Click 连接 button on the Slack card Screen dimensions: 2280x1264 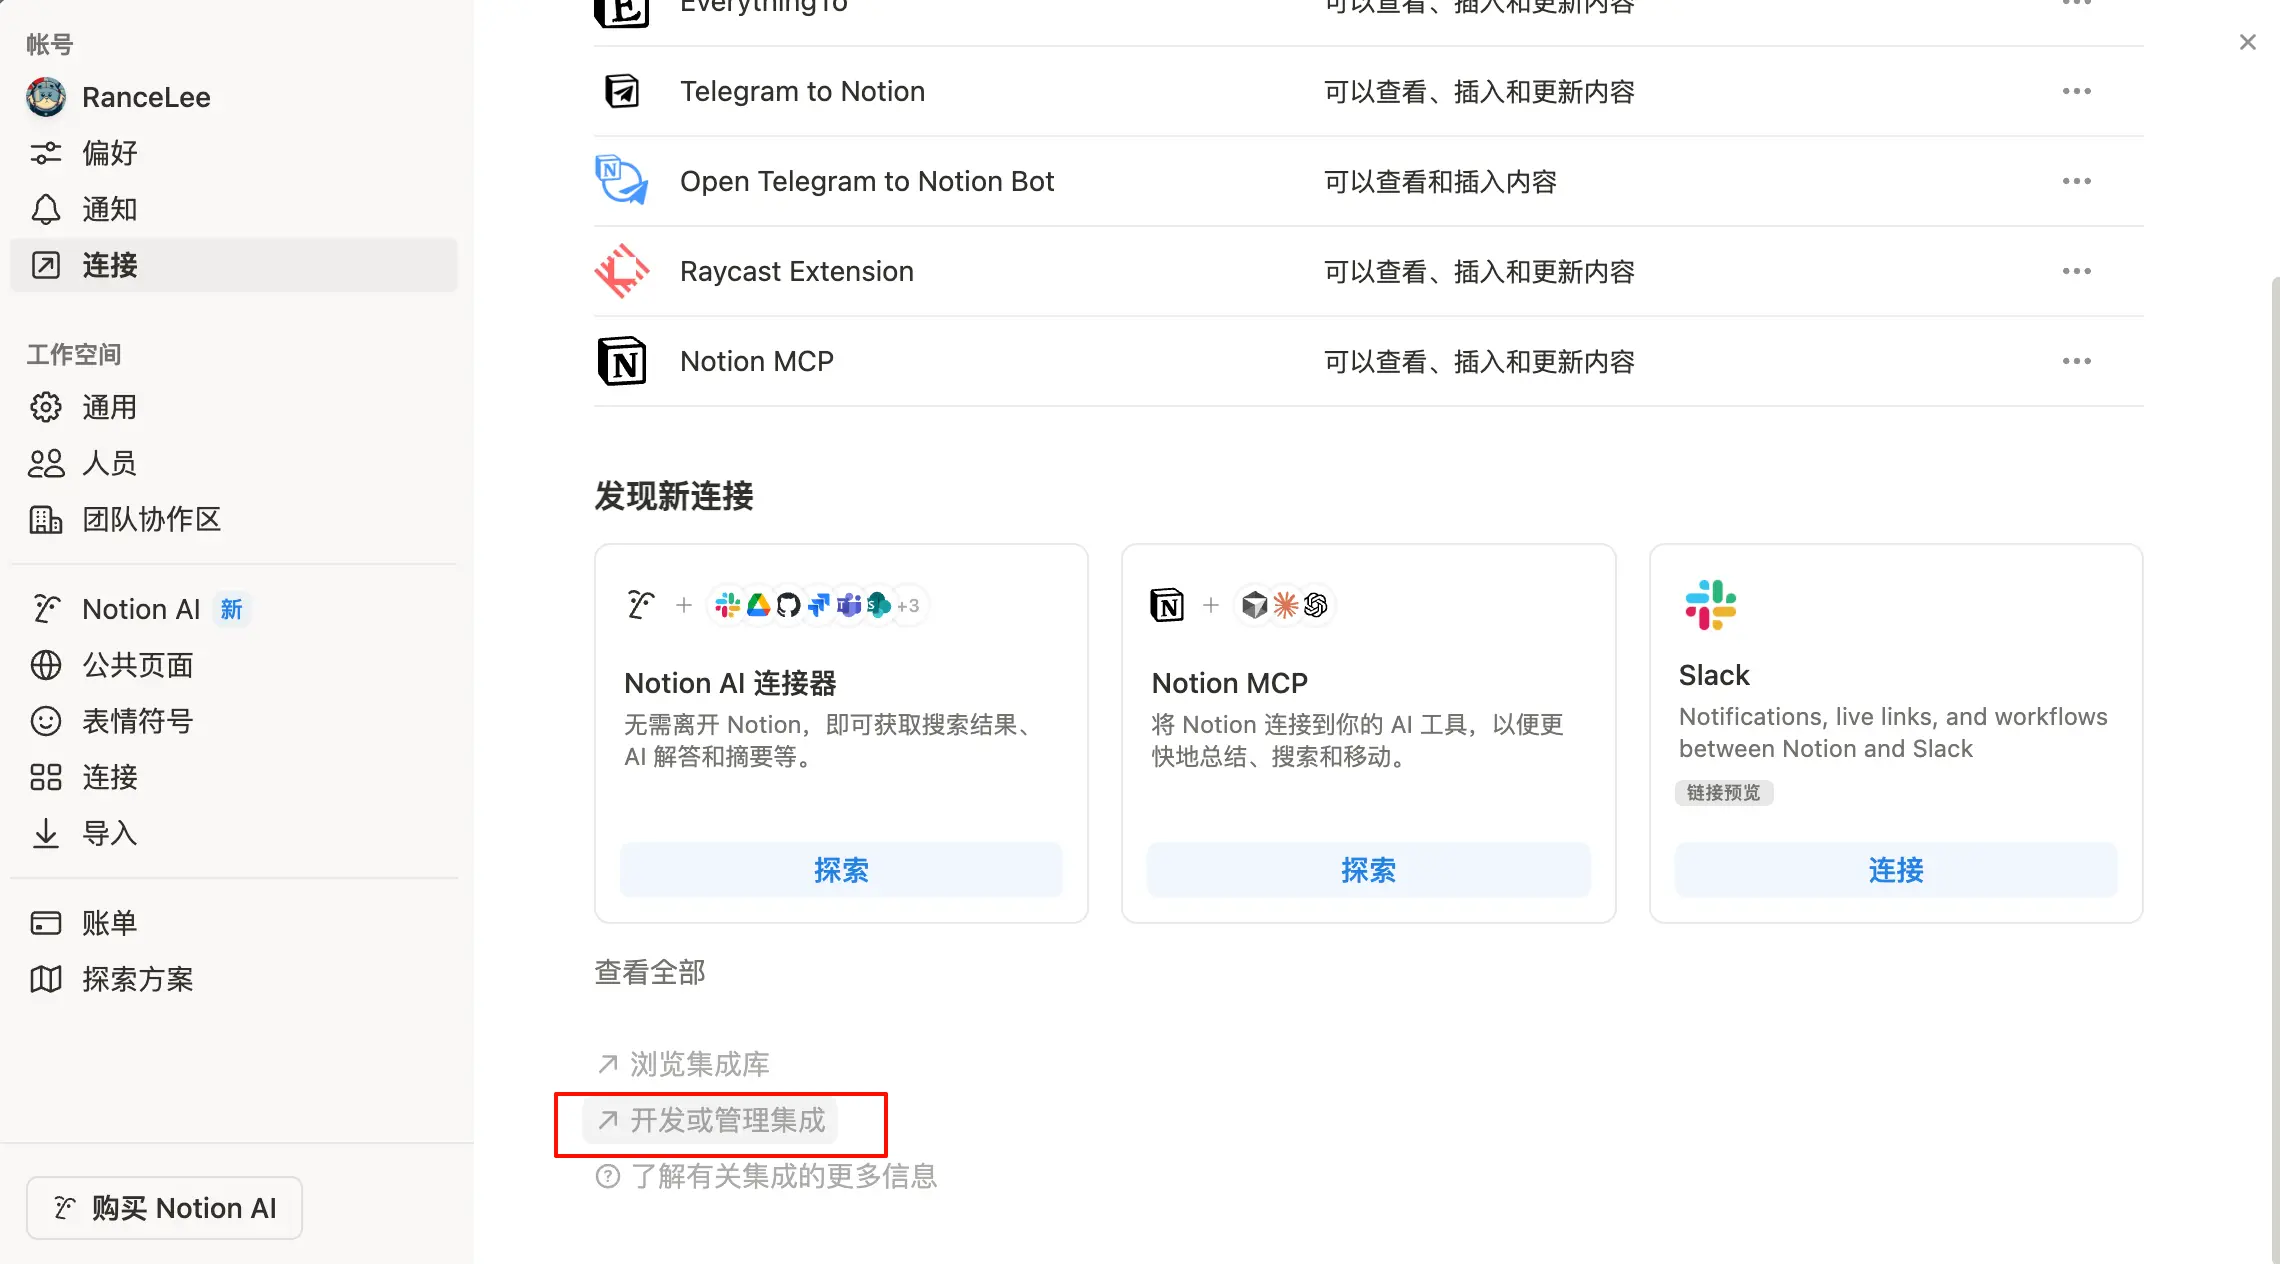(1895, 870)
